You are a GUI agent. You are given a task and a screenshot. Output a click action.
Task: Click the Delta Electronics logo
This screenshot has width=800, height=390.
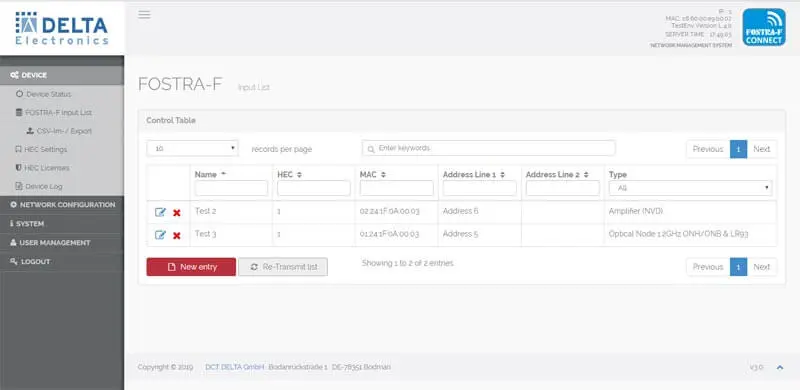[x=62, y=28]
